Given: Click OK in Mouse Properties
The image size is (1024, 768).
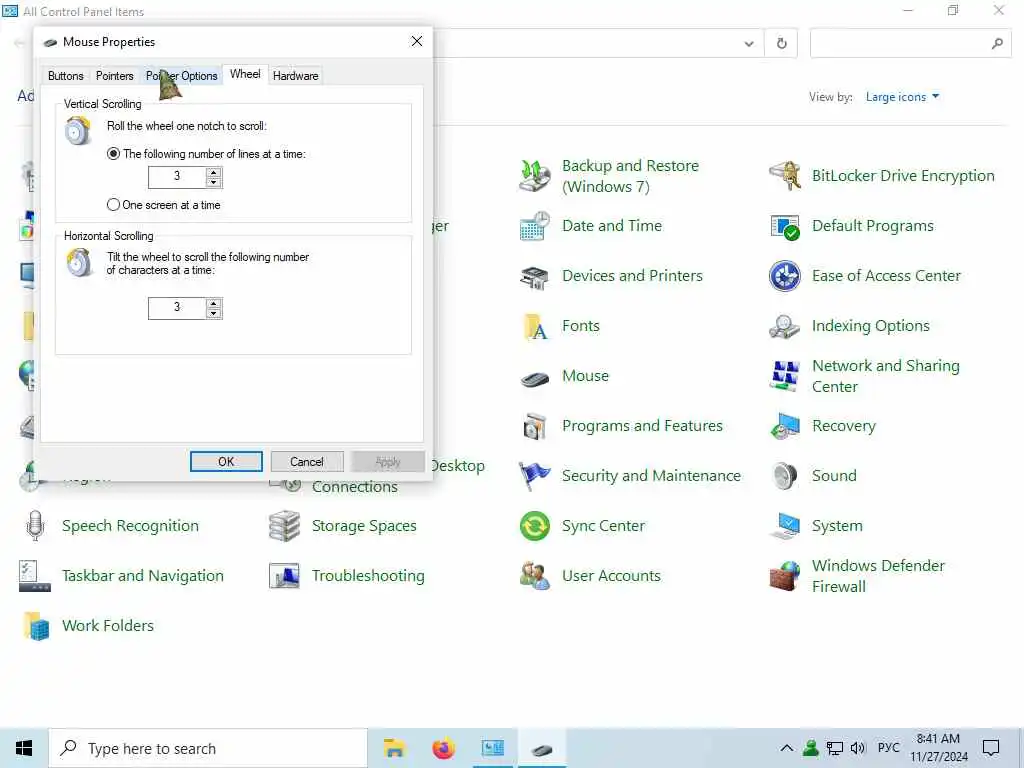Looking at the screenshot, I should [x=226, y=462].
